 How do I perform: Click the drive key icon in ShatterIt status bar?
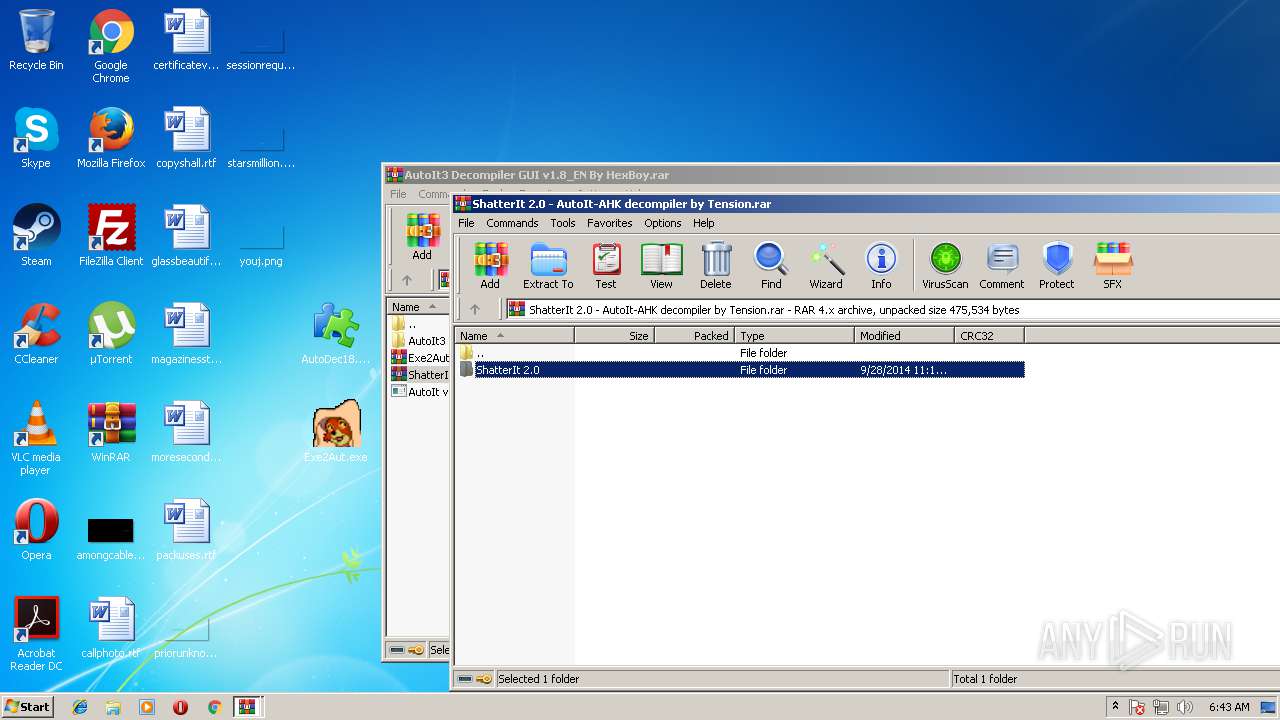tap(475, 679)
